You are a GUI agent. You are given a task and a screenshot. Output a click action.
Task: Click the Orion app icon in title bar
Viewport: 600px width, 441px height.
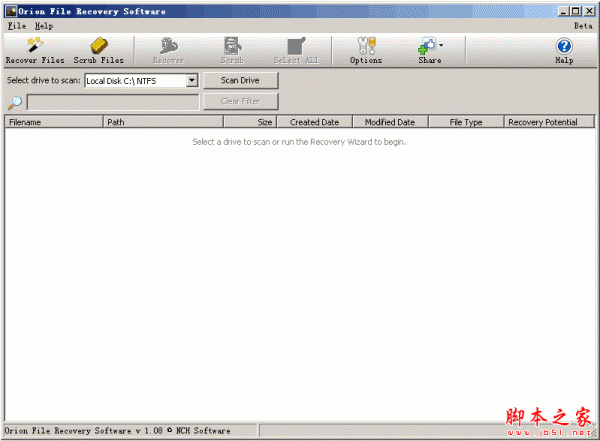[x=11, y=11]
